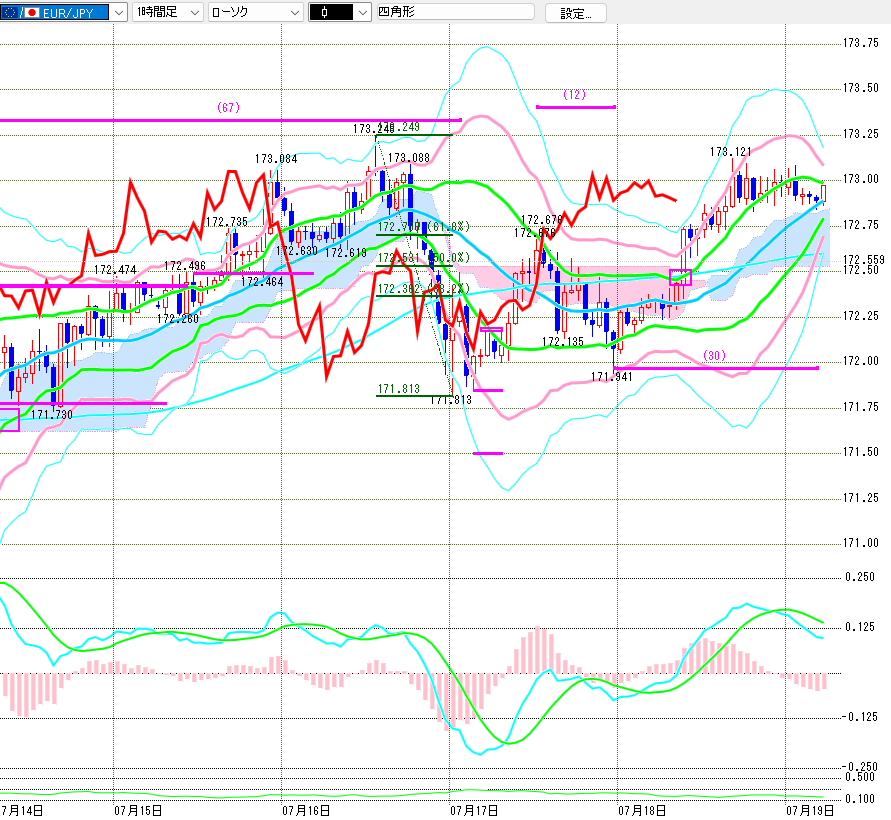The width and height of the screenshot is (891, 820).
Task: Click the 172.474 price label
Action: point(115,269)
